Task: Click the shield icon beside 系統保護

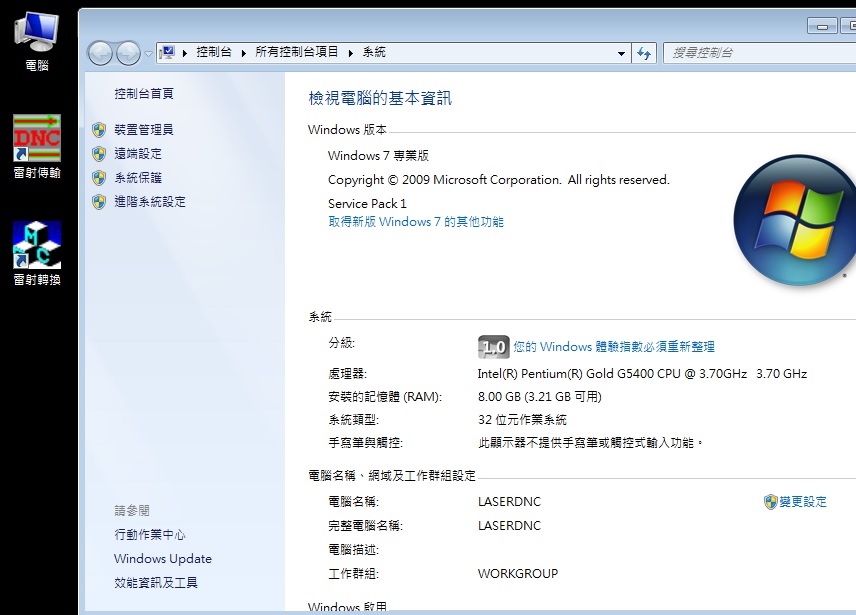Action: point(99,178)
